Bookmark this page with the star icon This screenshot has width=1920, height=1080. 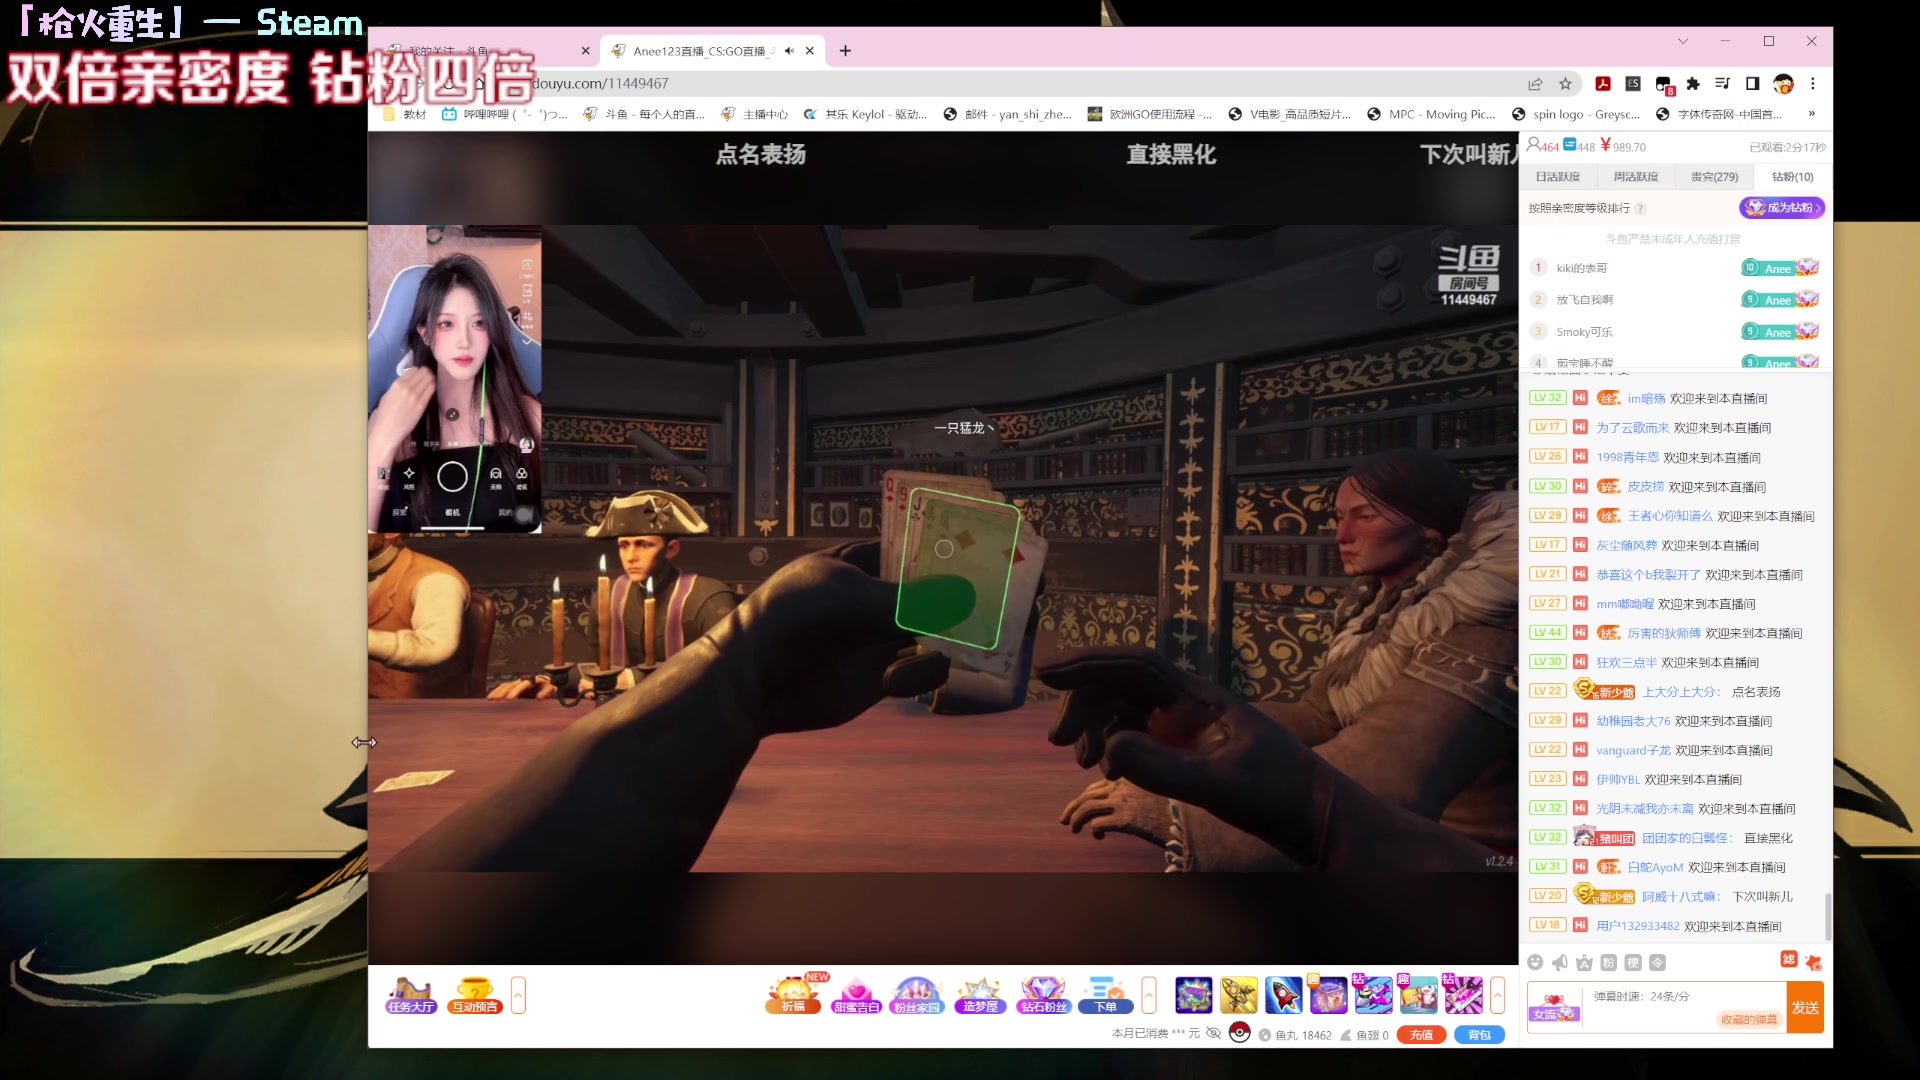coord(1566,84)
